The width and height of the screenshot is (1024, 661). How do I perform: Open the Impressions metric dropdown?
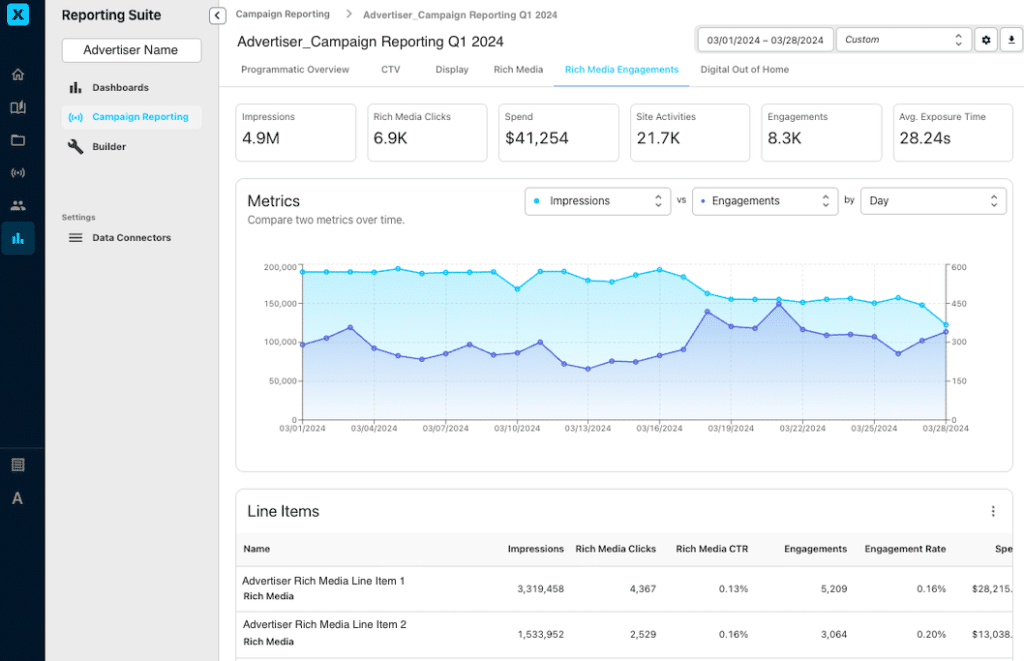(x=597, y=201)
